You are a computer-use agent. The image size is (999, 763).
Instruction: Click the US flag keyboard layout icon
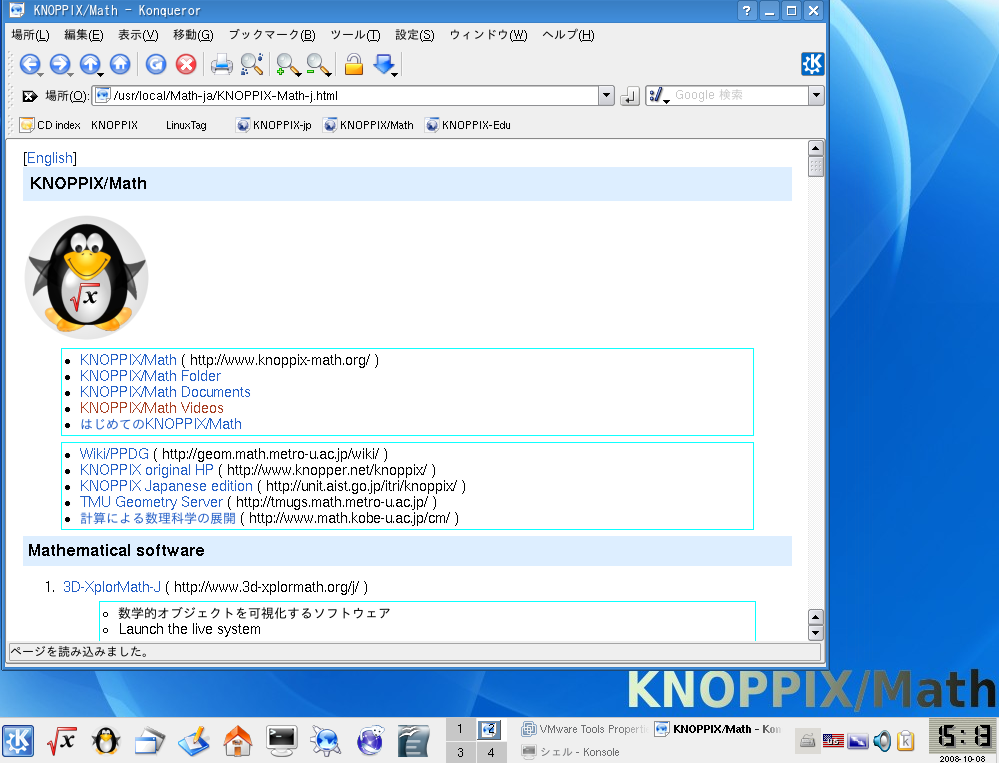833,741
